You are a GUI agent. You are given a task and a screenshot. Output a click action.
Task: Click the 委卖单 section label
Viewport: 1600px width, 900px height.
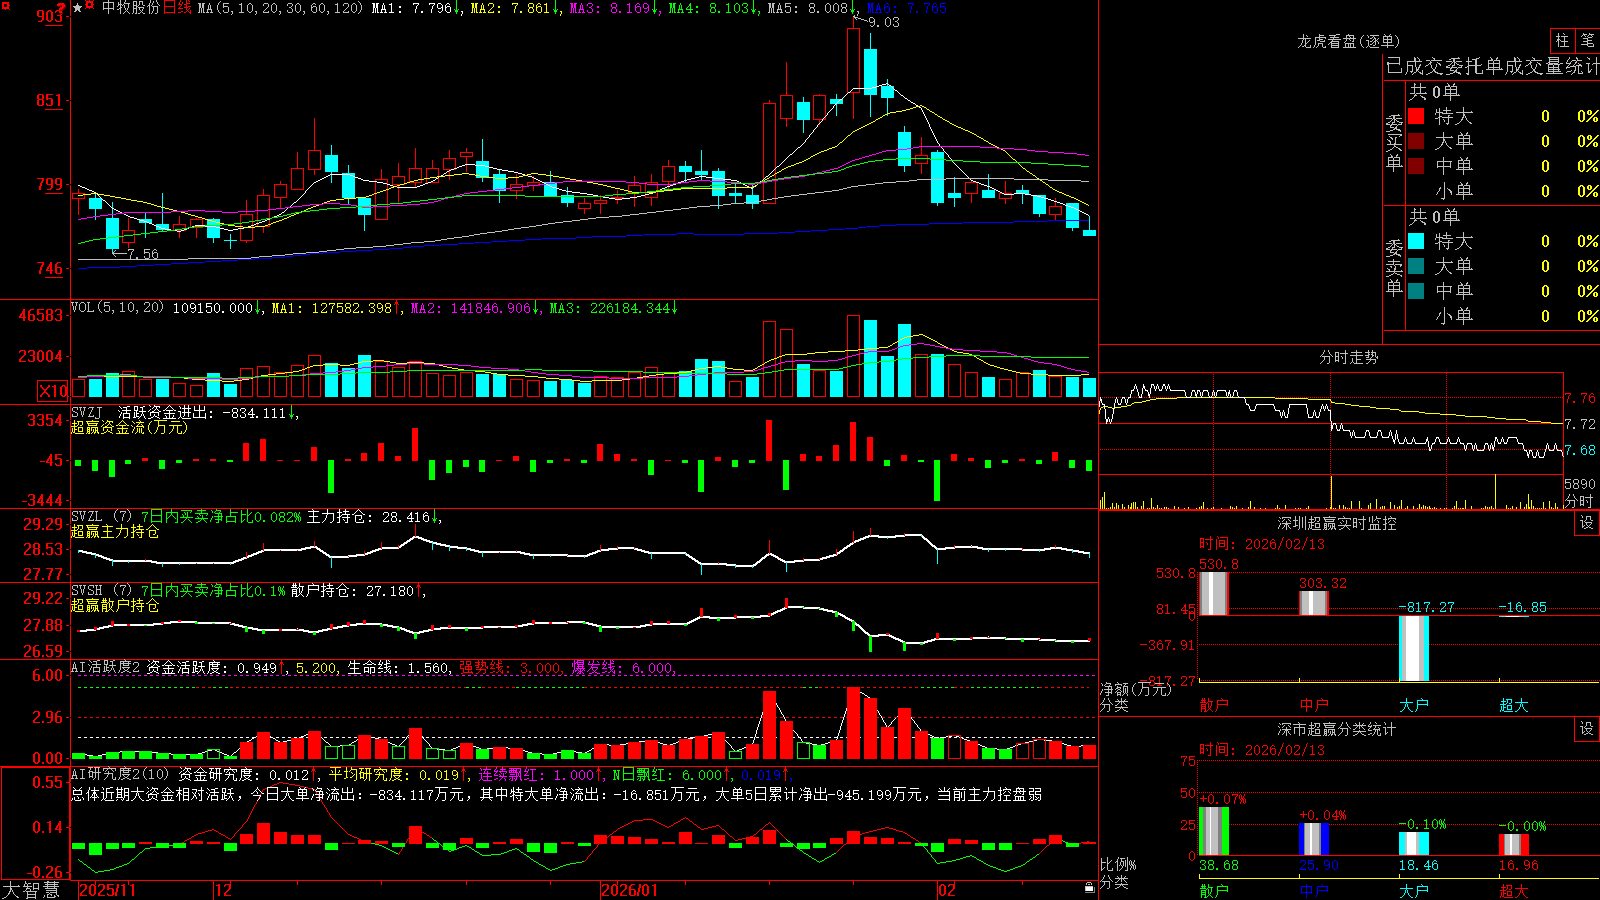1394,268
